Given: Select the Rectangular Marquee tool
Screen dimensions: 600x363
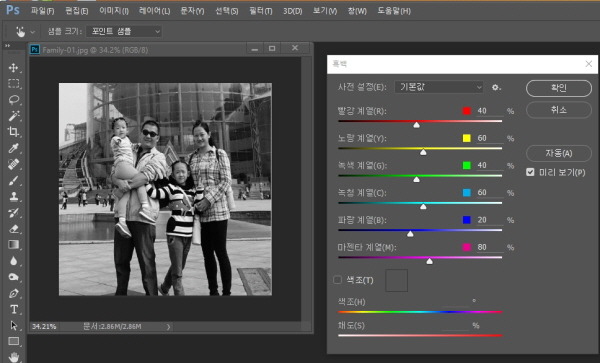Looking at the screenshot, I should tap(13, 84).
